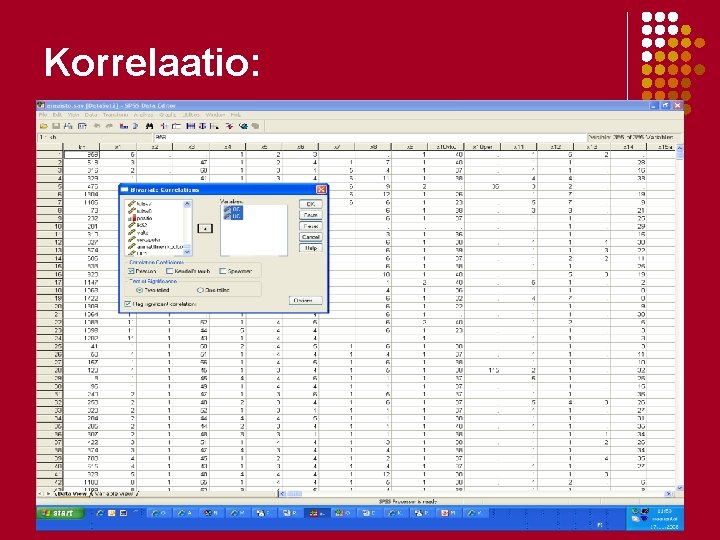Click the source variable list scroll-up arrow

pos(187,203)
